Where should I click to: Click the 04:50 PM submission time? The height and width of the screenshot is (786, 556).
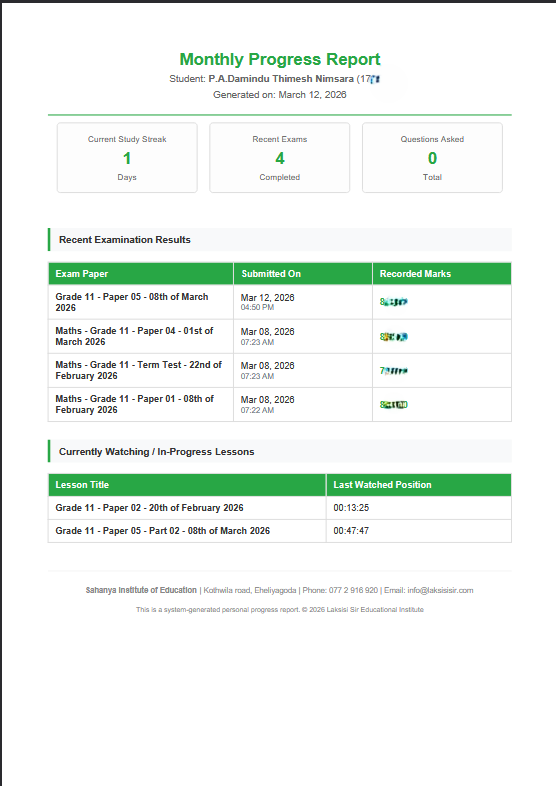click(257, 307)
